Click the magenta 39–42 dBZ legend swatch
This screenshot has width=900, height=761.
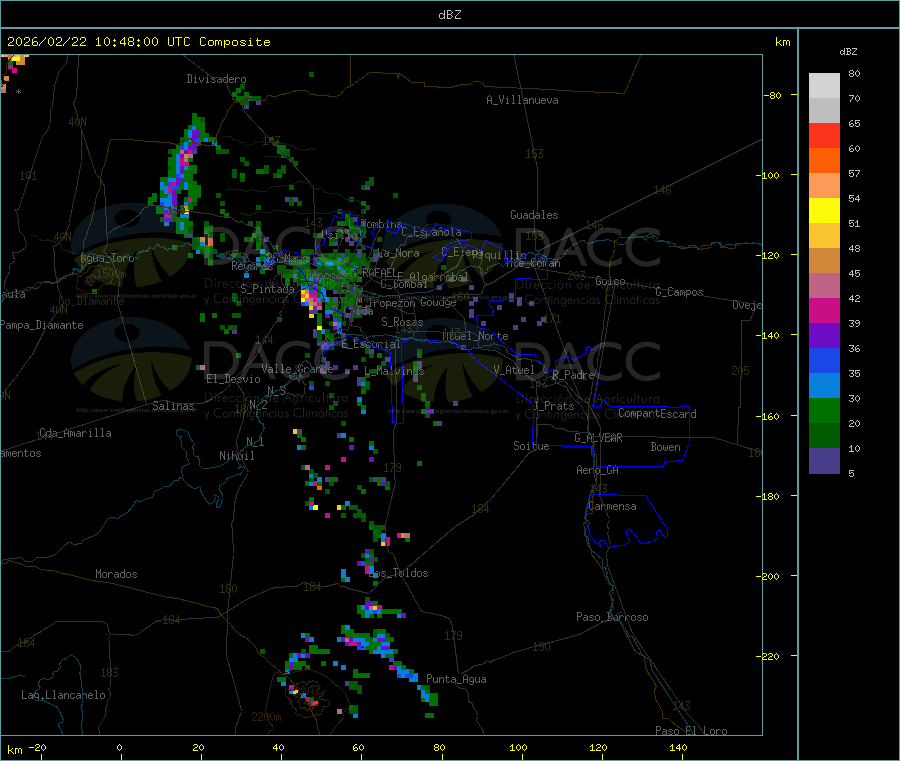[x=824, y=310]
